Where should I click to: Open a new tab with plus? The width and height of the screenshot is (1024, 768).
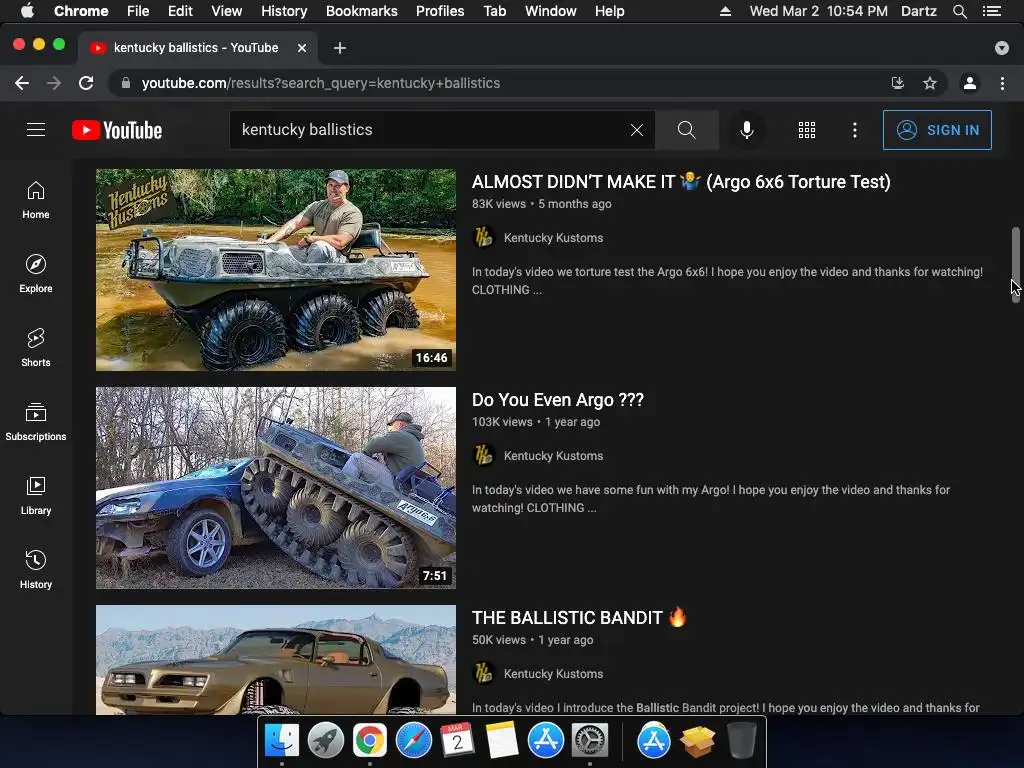(340, 48)
